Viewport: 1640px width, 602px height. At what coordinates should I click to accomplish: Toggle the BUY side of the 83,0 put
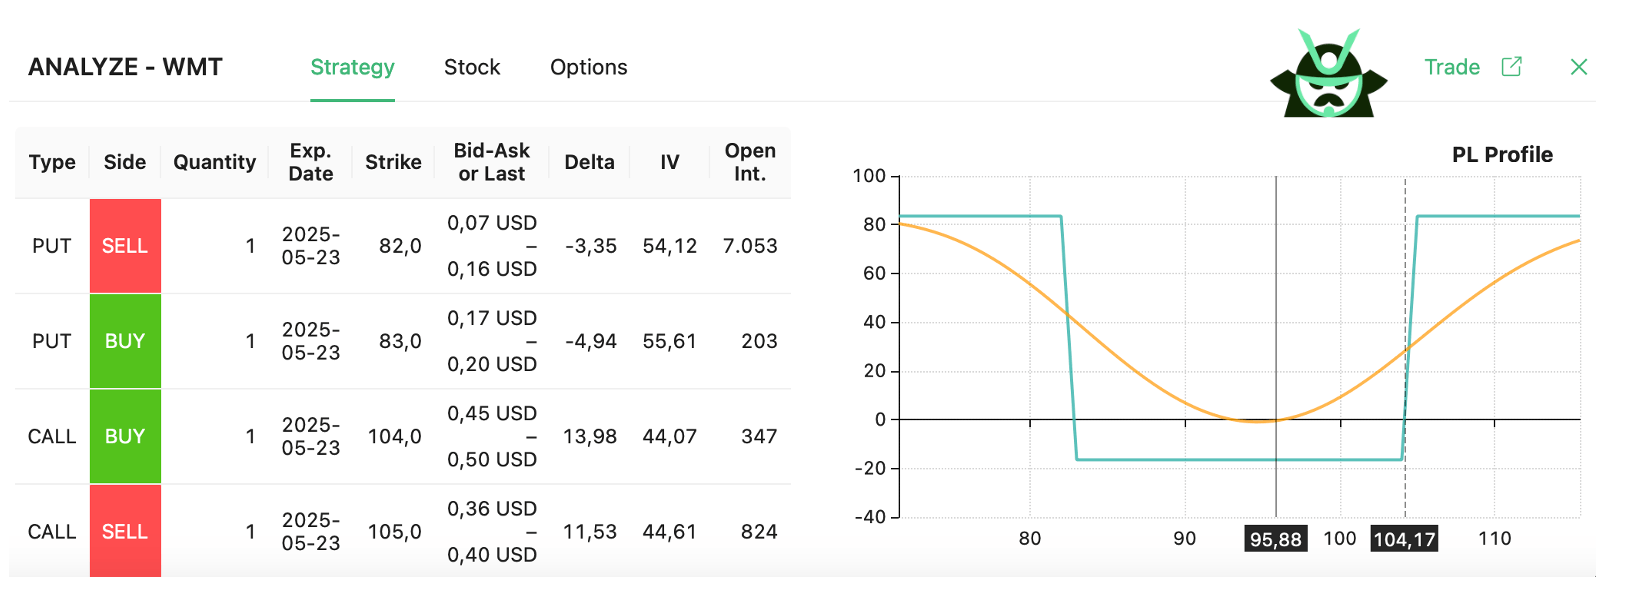[x=125, y=341]
